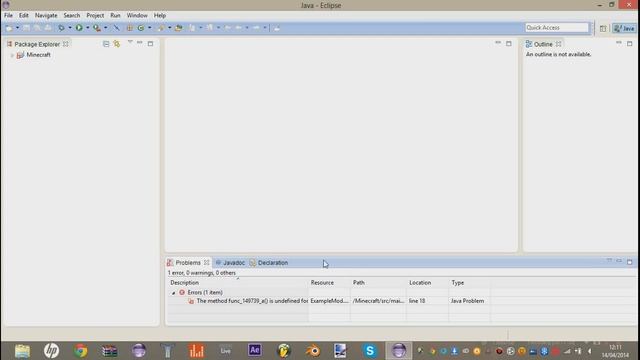Image resolution: width=640 pixels, height=360 pixels.
Task: Open Package Explorer view menu triangle
Action: 130,42
